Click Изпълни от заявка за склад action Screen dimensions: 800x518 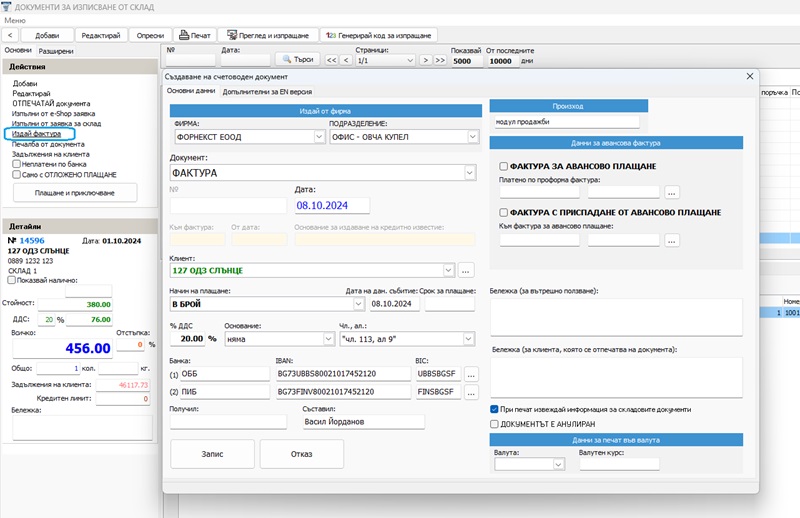56,124
